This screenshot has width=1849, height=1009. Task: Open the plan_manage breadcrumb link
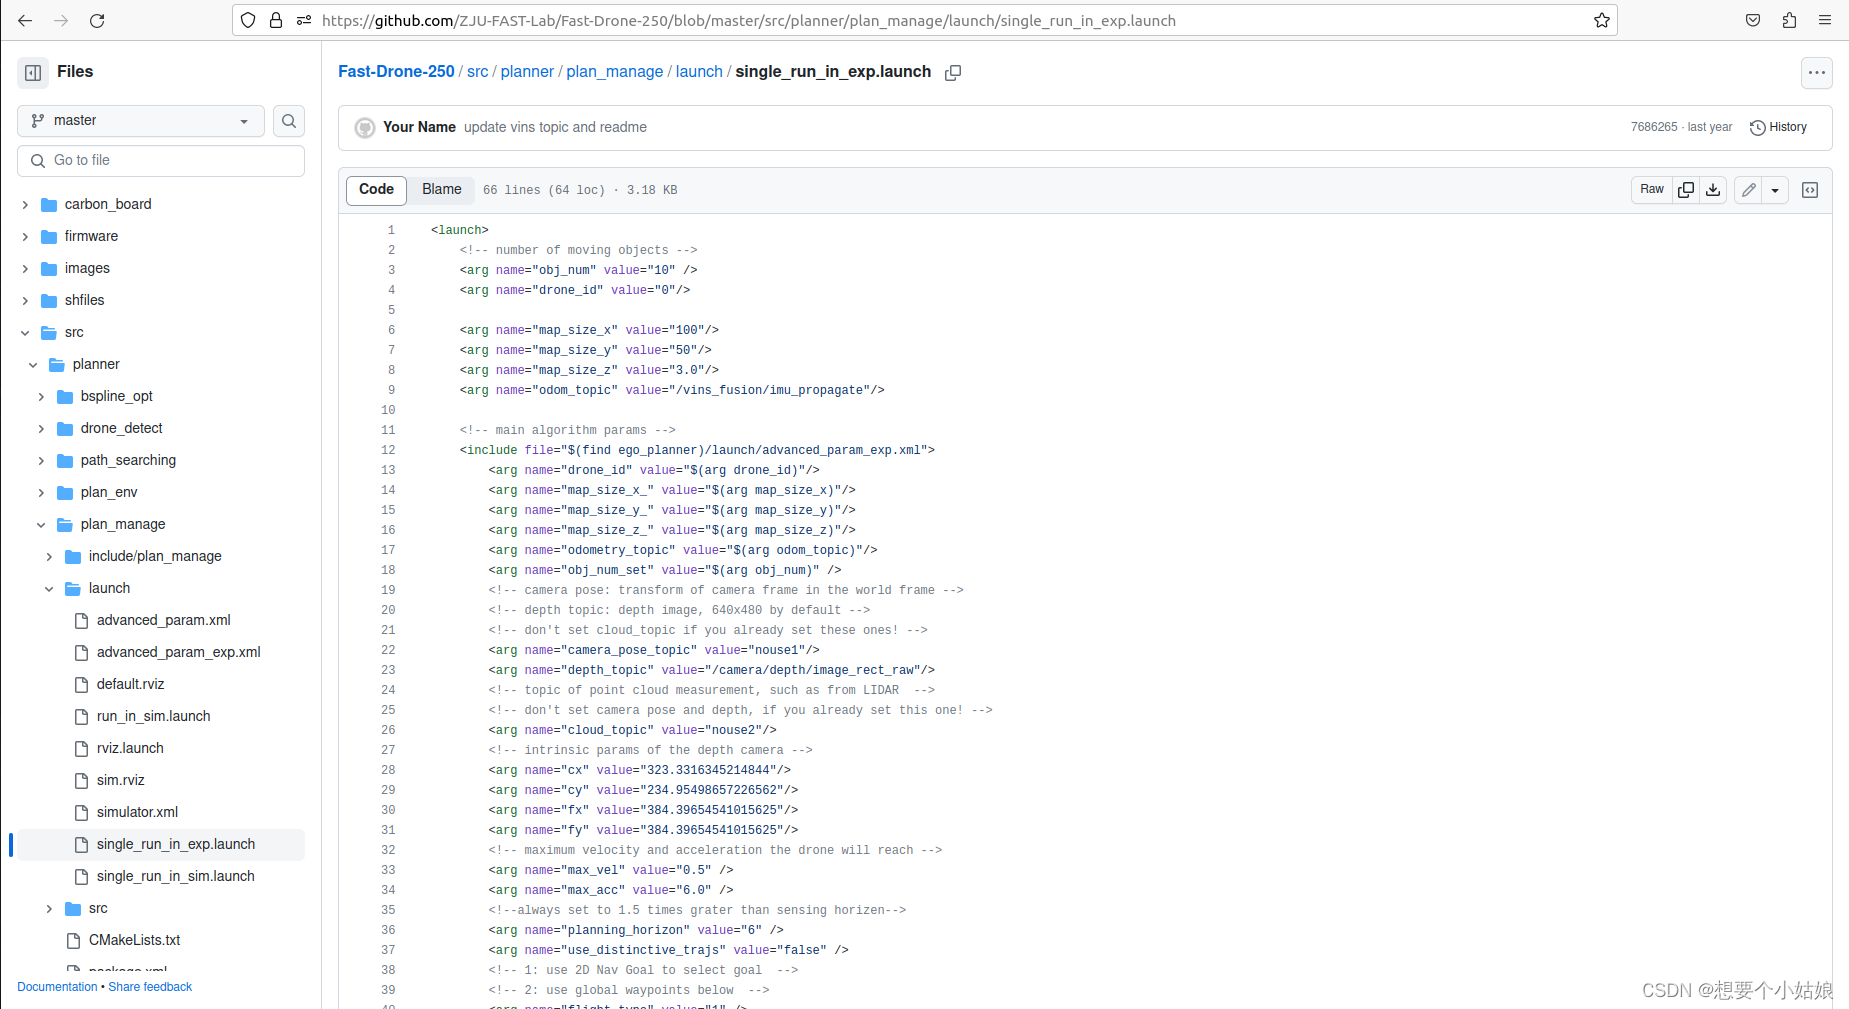[x=615, y=72]
